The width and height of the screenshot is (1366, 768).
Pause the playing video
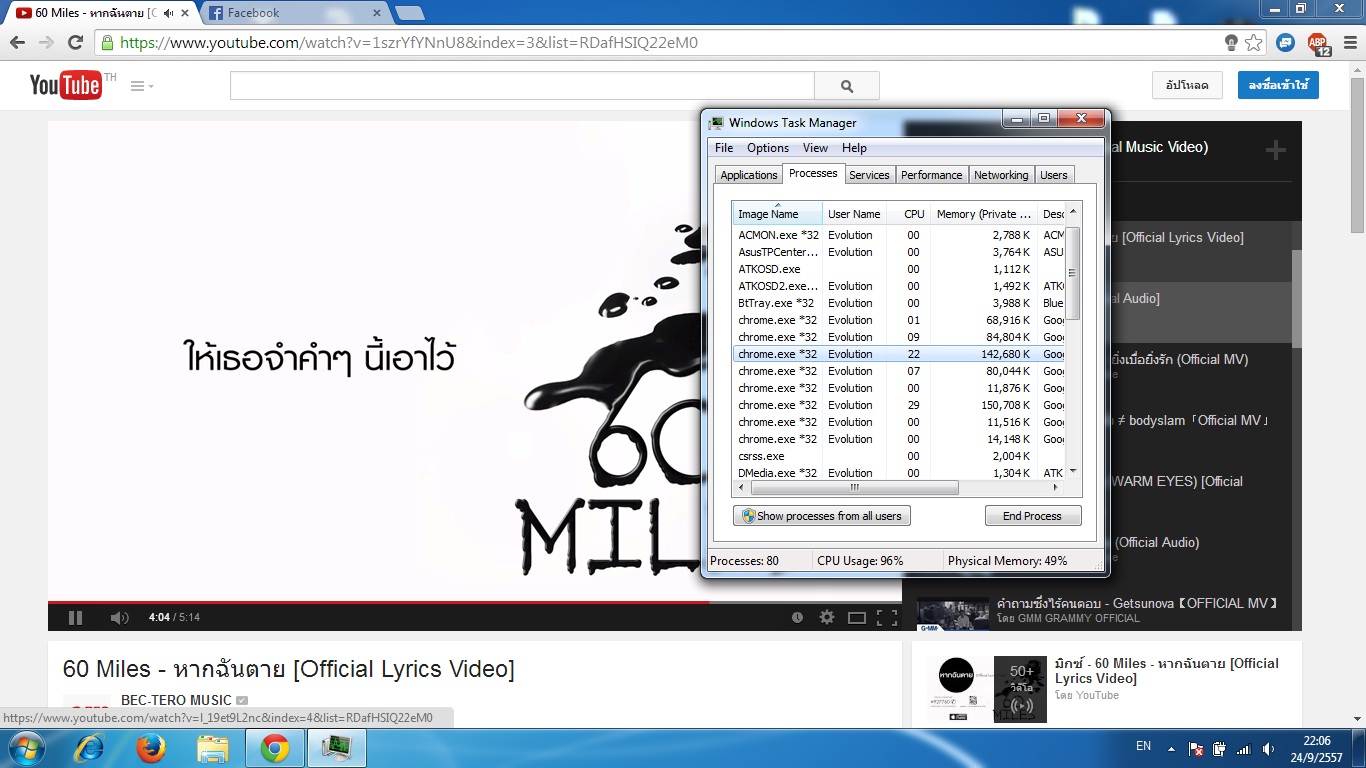(x=75, y=617)
